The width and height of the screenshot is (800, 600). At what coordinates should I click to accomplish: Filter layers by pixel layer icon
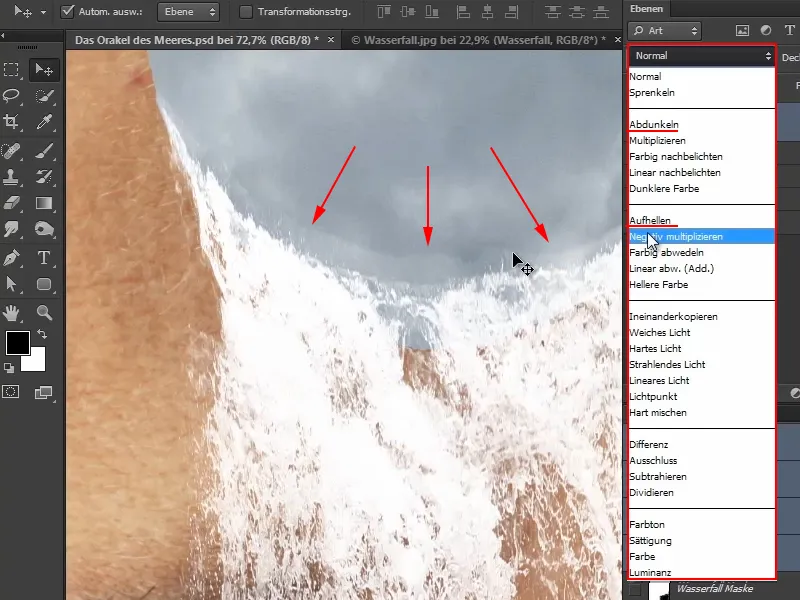pyautogui.click(x=742, y=31)
